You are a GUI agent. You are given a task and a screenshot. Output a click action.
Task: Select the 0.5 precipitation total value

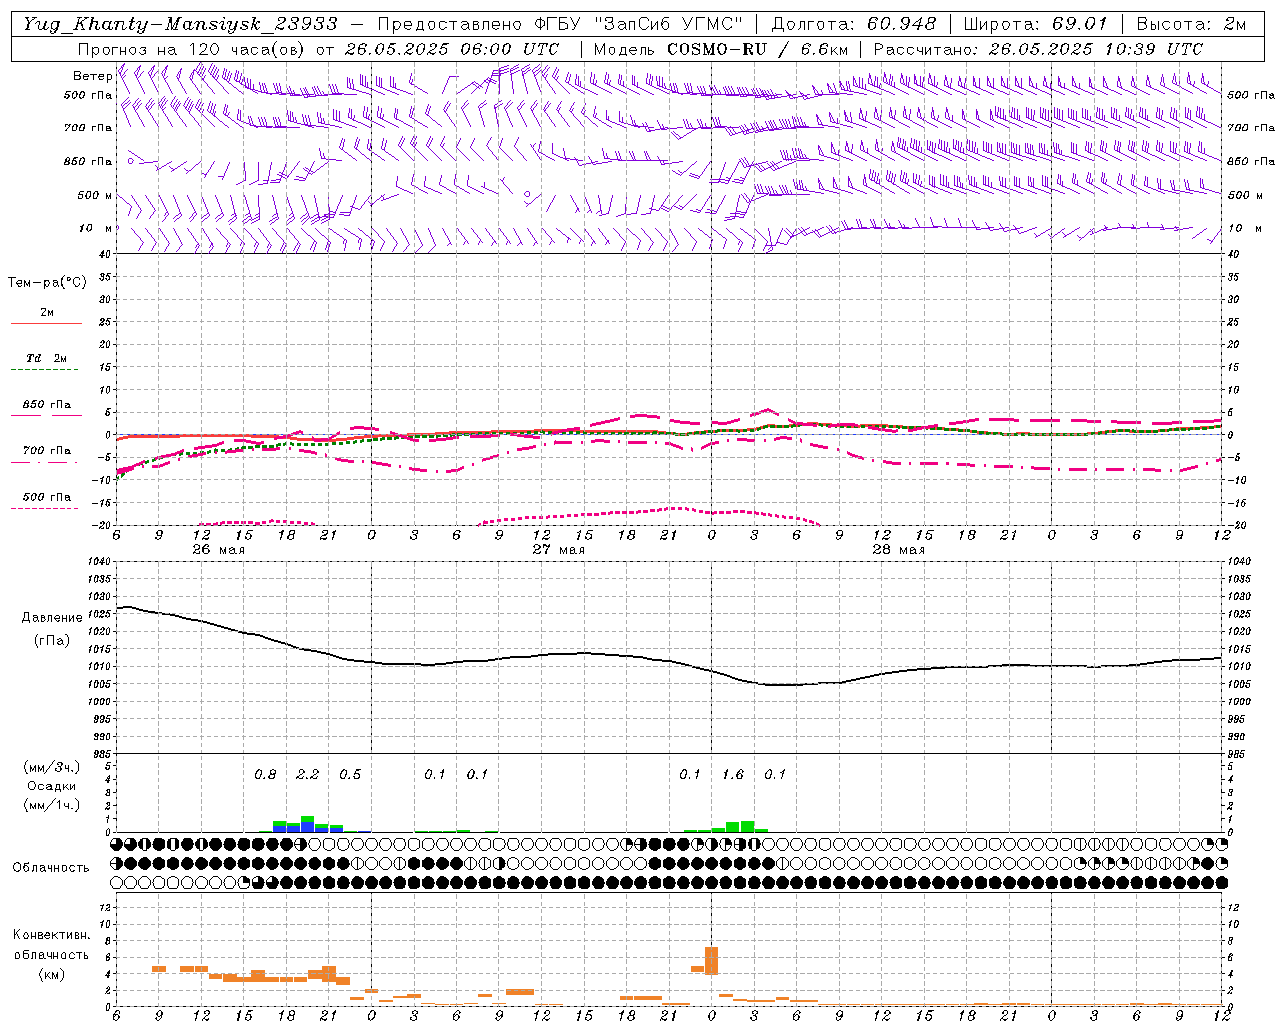(350, 774)
